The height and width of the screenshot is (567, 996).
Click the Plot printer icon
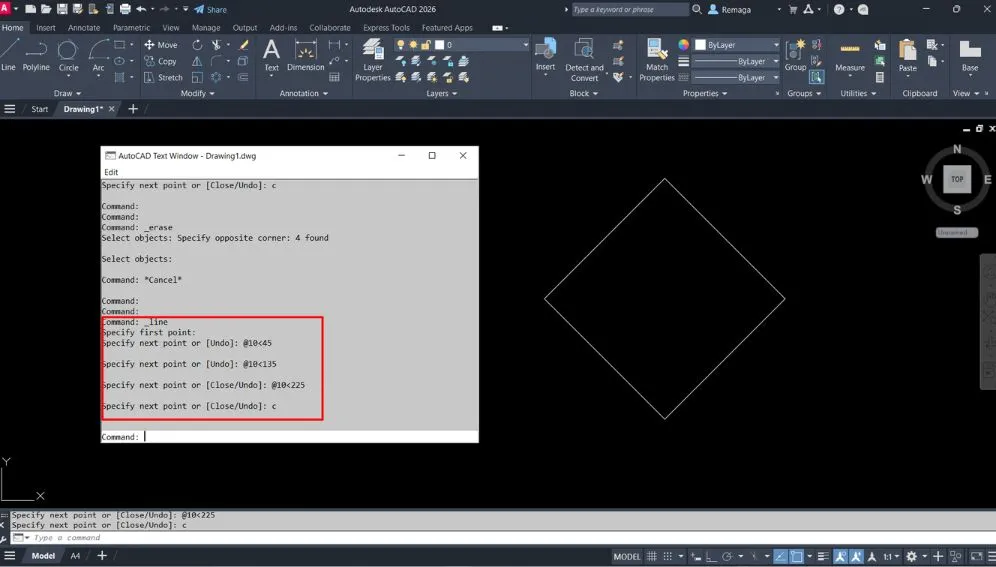(x=125, y=10)
